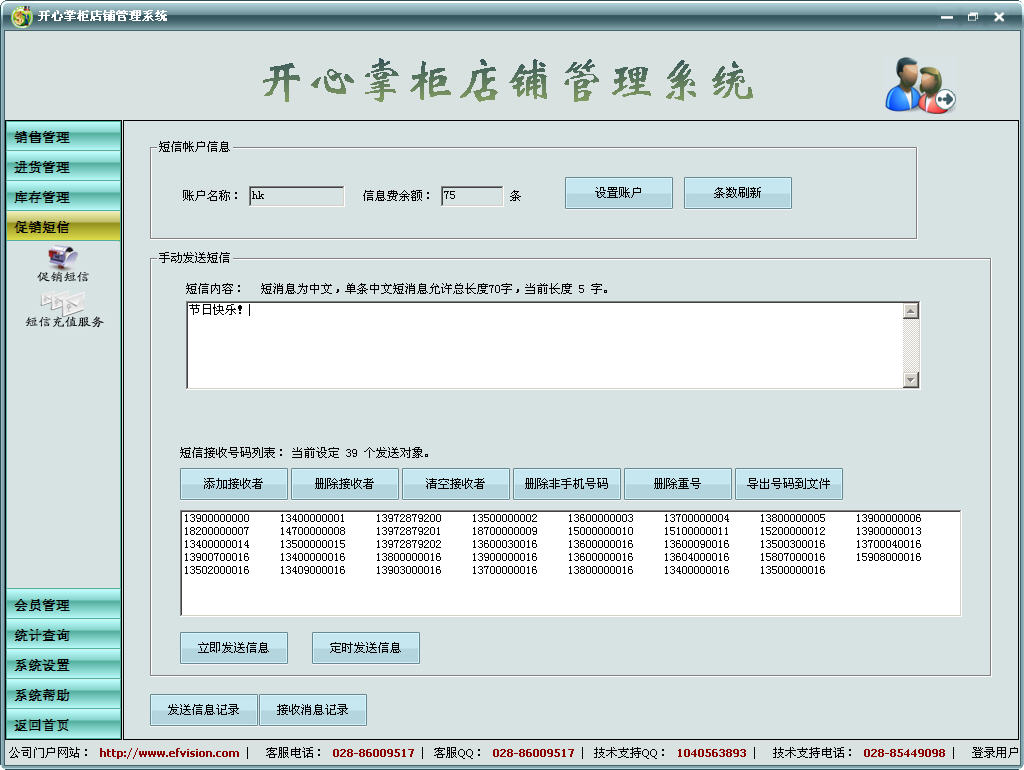Select number 13600030016 in list
This screenshot has height=770, width=1024.
504,544
